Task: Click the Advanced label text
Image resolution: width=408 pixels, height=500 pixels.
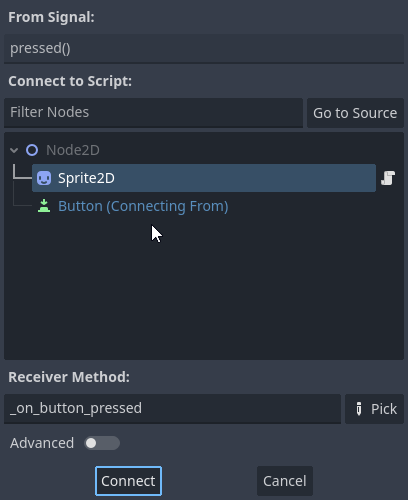Action: (x=42, y=443)
